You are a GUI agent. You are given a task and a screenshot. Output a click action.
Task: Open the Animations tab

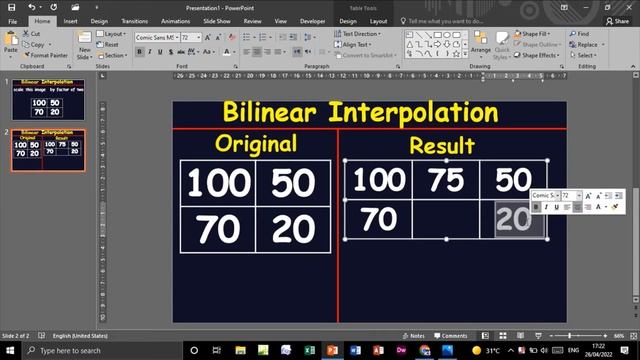point(176,21)
